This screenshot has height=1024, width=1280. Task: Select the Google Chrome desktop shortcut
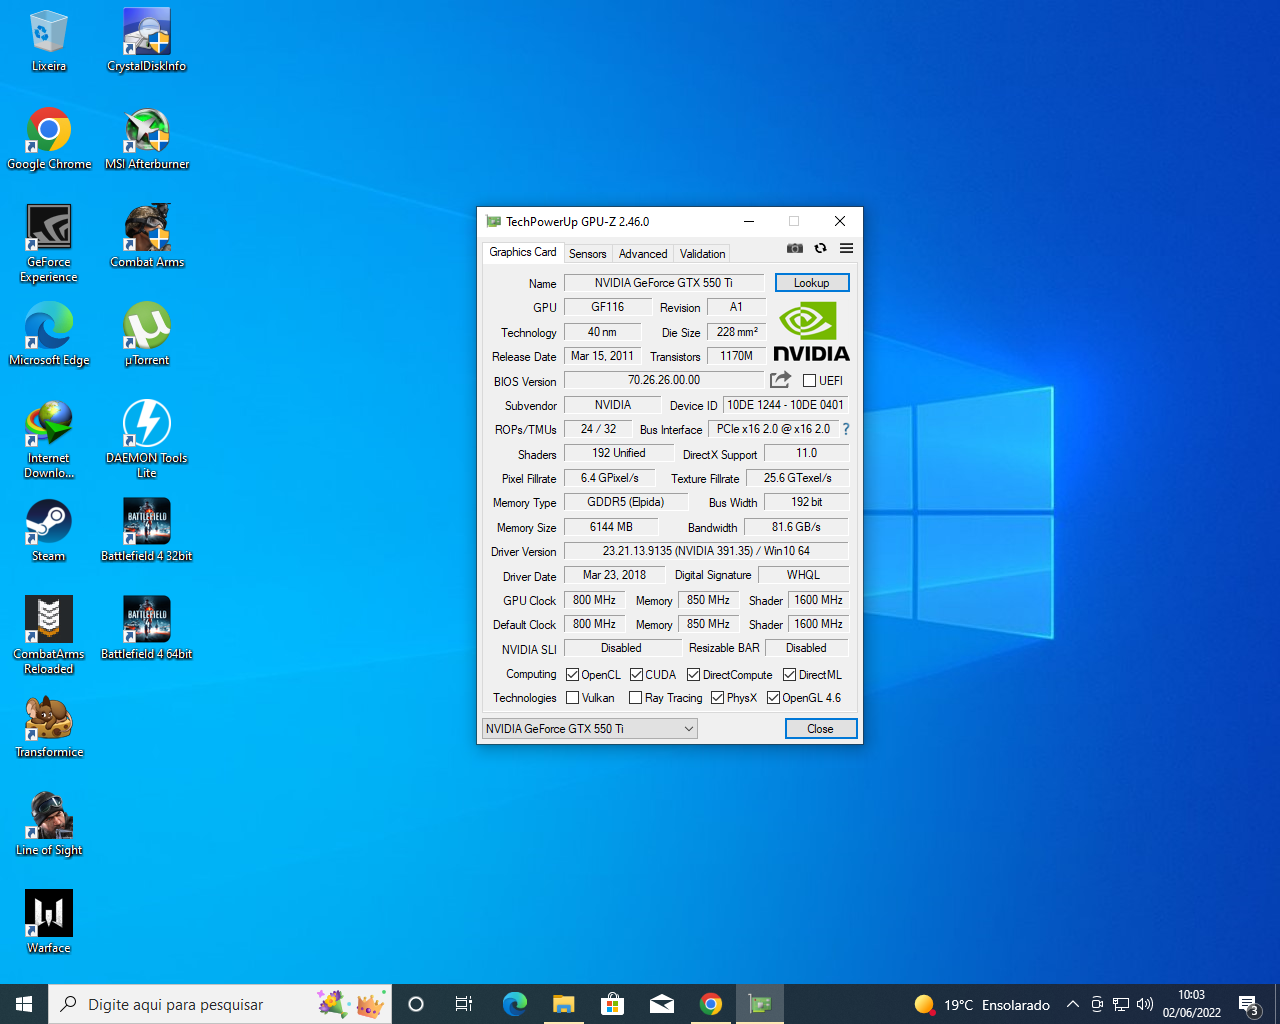(49, 138)
